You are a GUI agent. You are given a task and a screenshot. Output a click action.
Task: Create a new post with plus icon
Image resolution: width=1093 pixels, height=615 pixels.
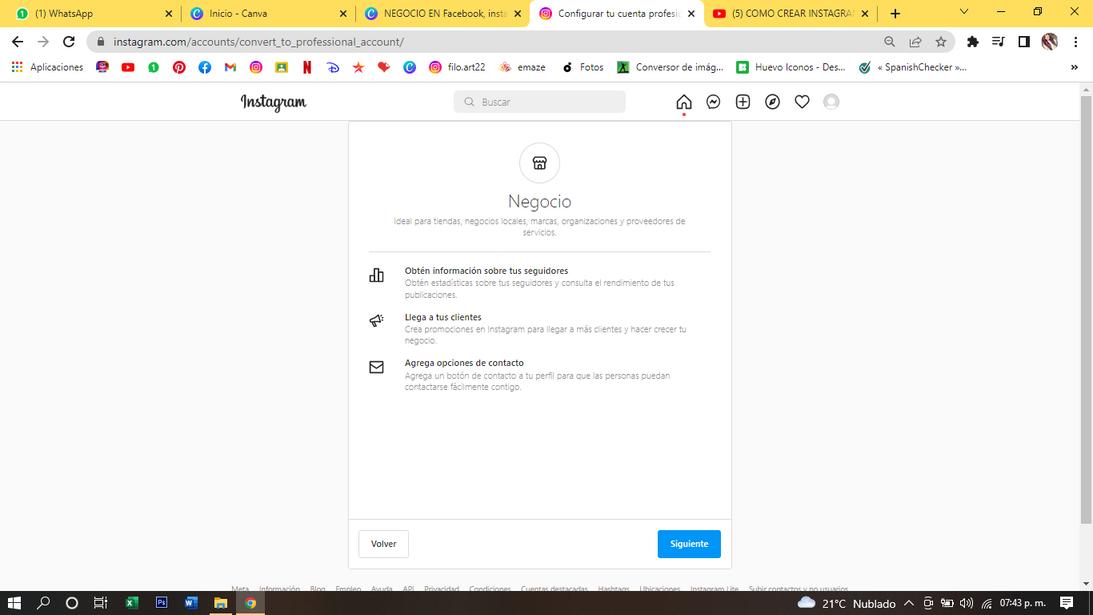(743, 102)
